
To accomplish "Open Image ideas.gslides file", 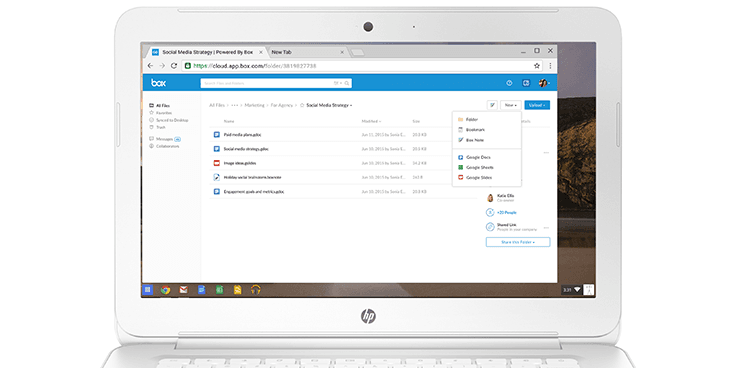I will click(x=240, y=163).
